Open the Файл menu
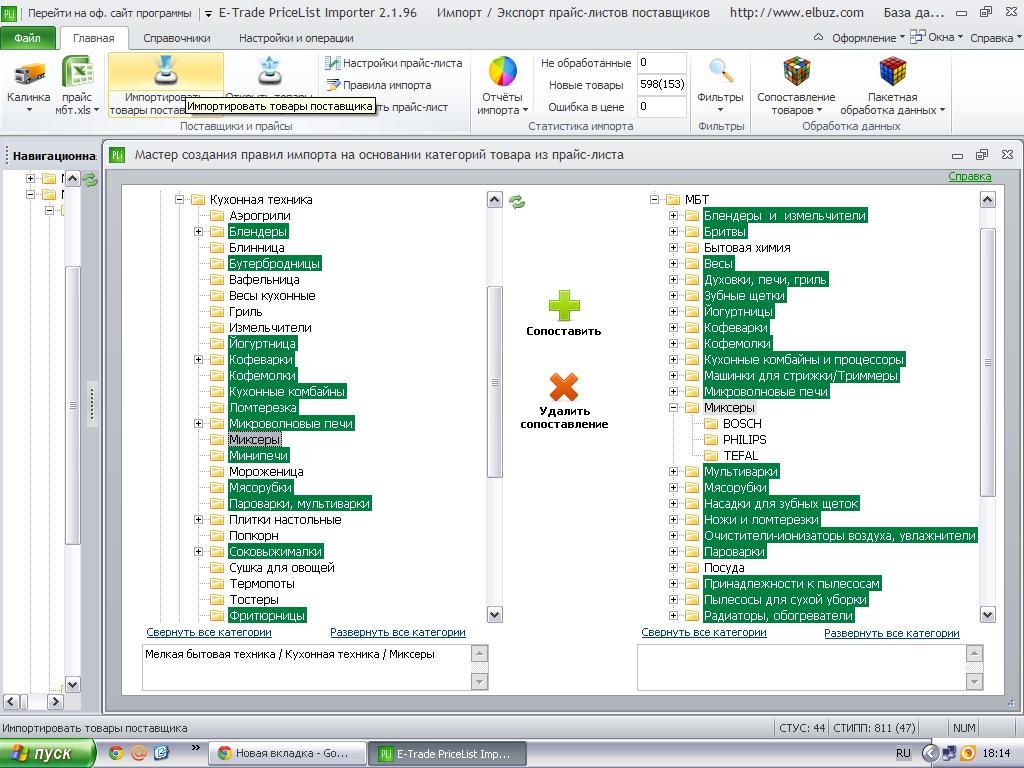The image size is (1024, 768). click(x=27, y=38)
